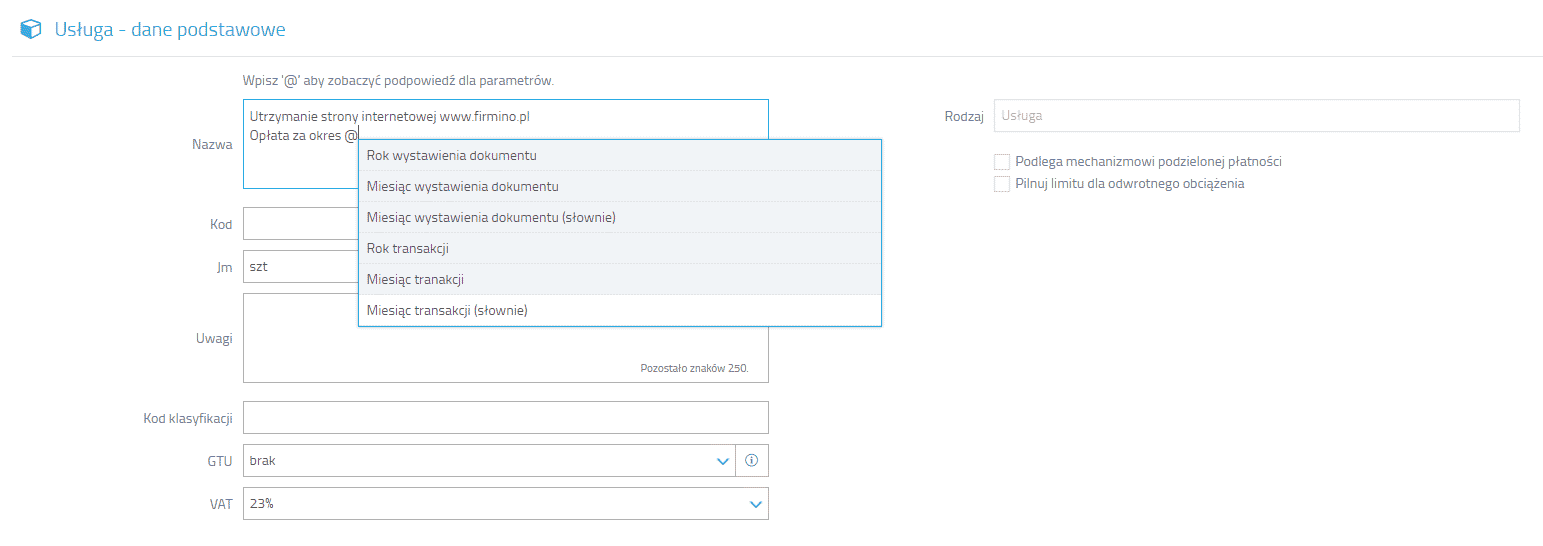Click into the Kod input field
The width and height of the screenshot is (1543, 546).
click(x=300, y=224)
